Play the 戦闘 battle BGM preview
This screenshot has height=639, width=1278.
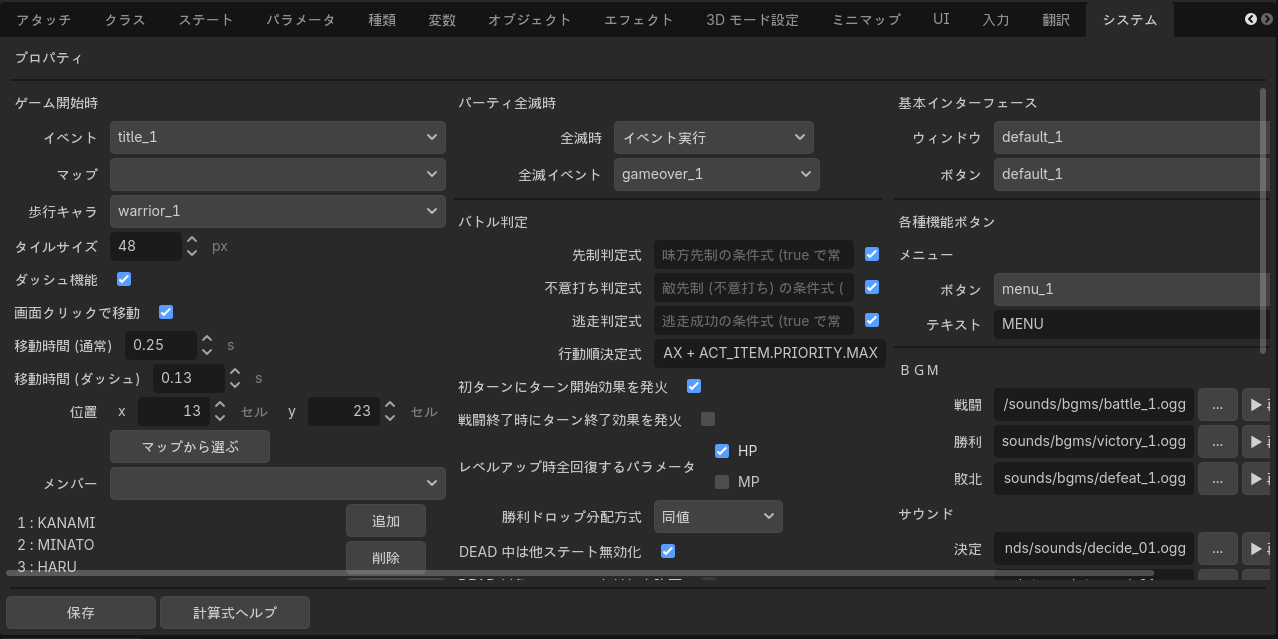tap(1256, 404)
